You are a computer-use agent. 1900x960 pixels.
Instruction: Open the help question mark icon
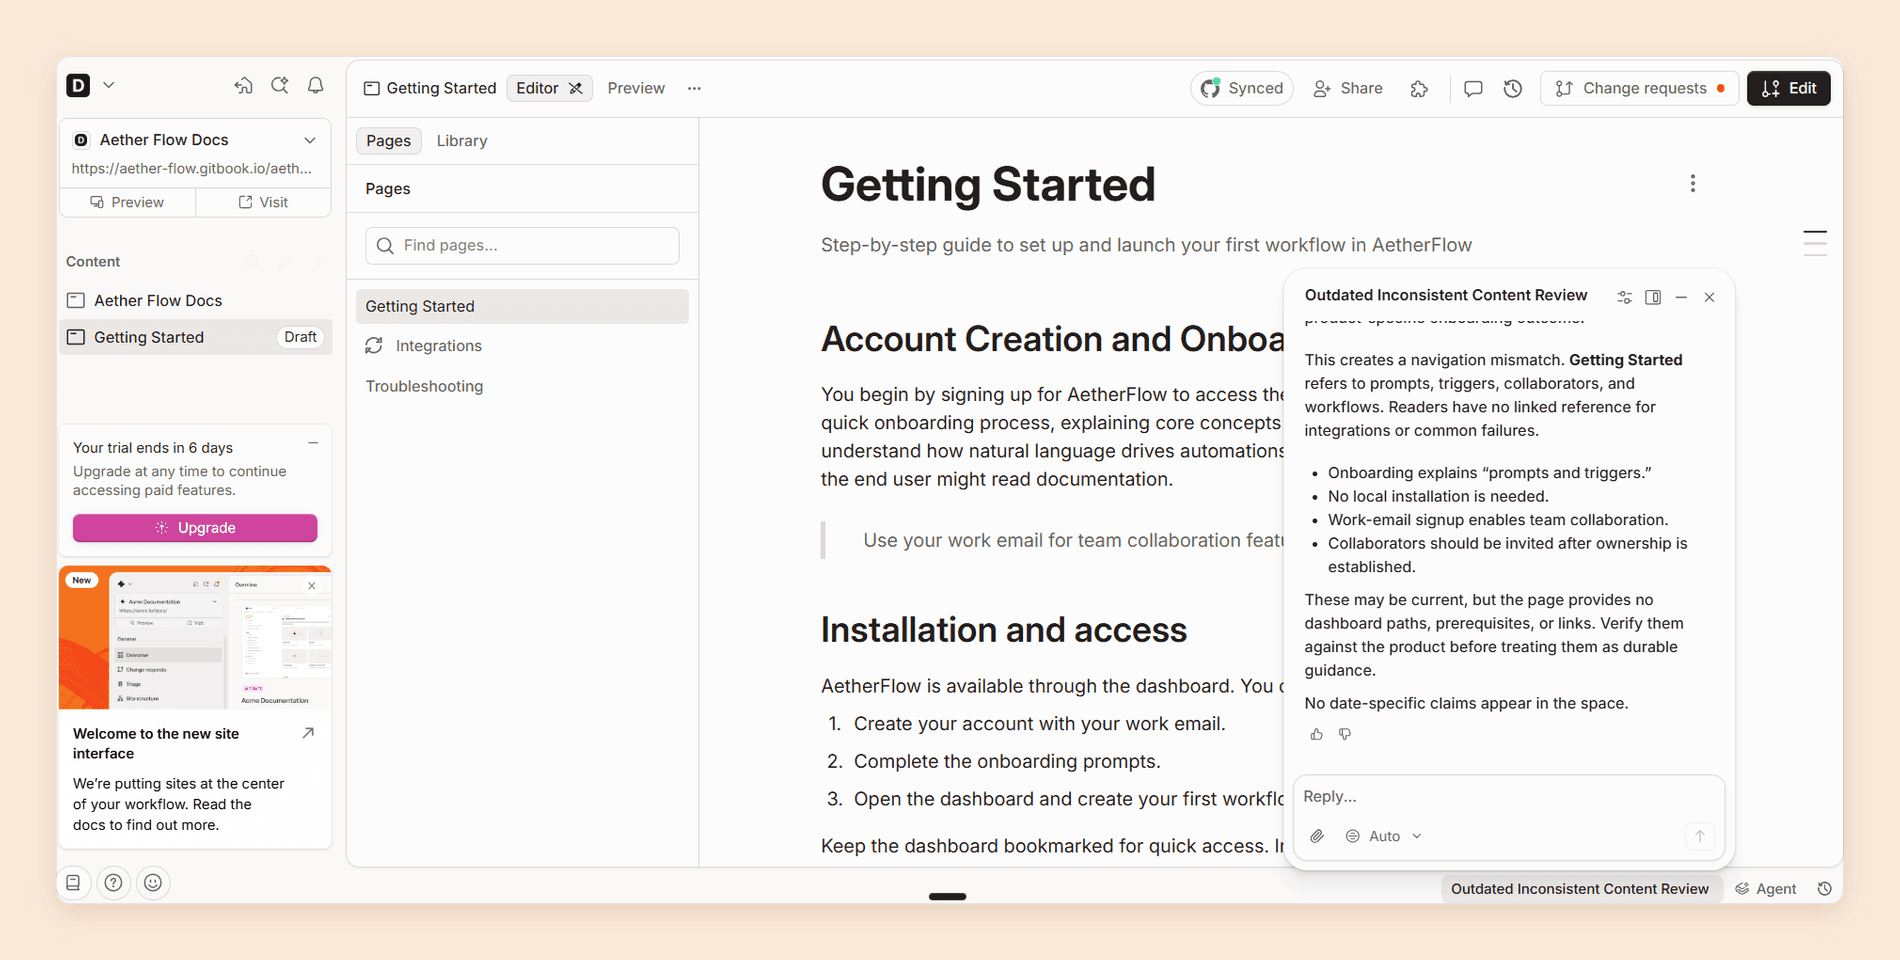[x=114, y=883]
